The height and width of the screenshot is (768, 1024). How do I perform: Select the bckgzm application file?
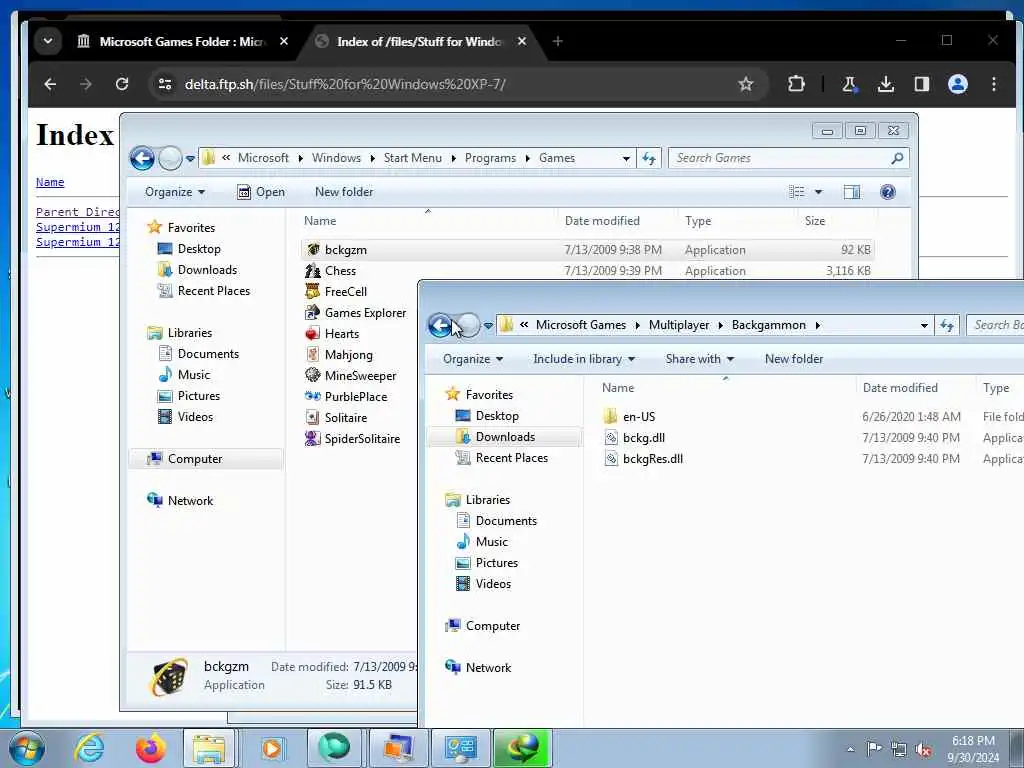point(587,249)
